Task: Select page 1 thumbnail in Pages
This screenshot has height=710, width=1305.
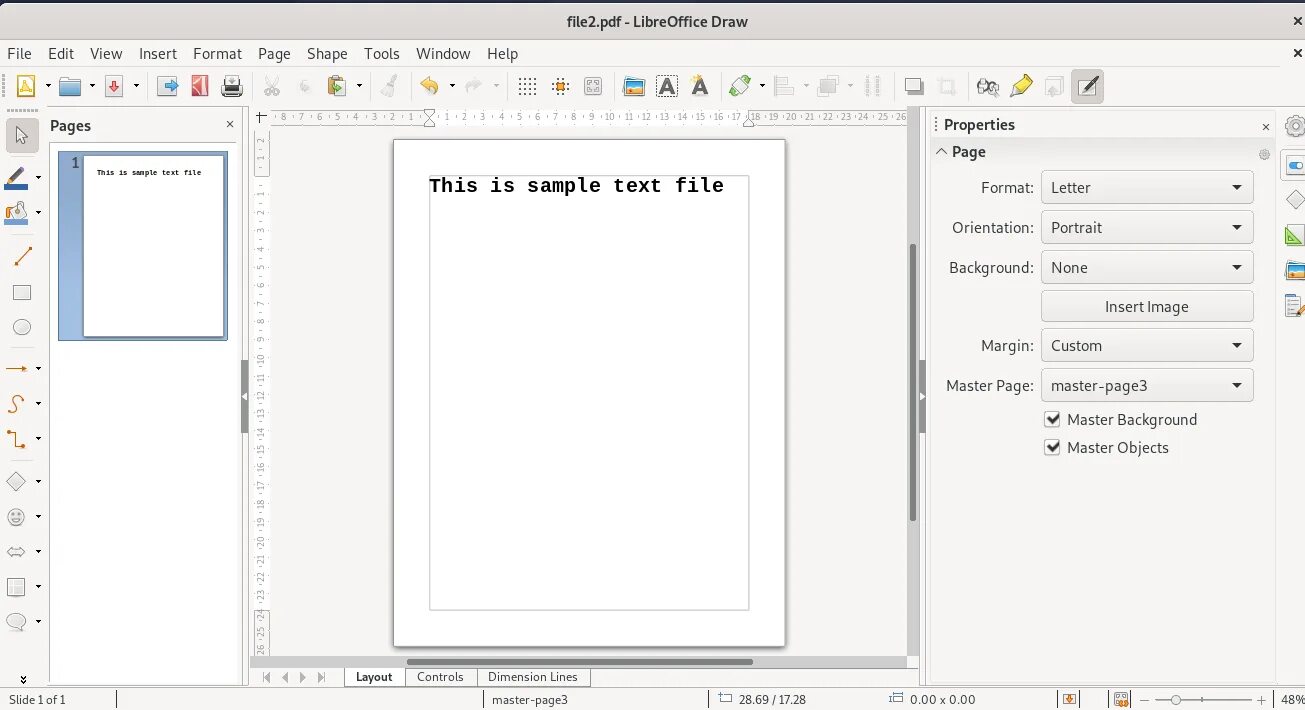Action: [x=143, y=246]
